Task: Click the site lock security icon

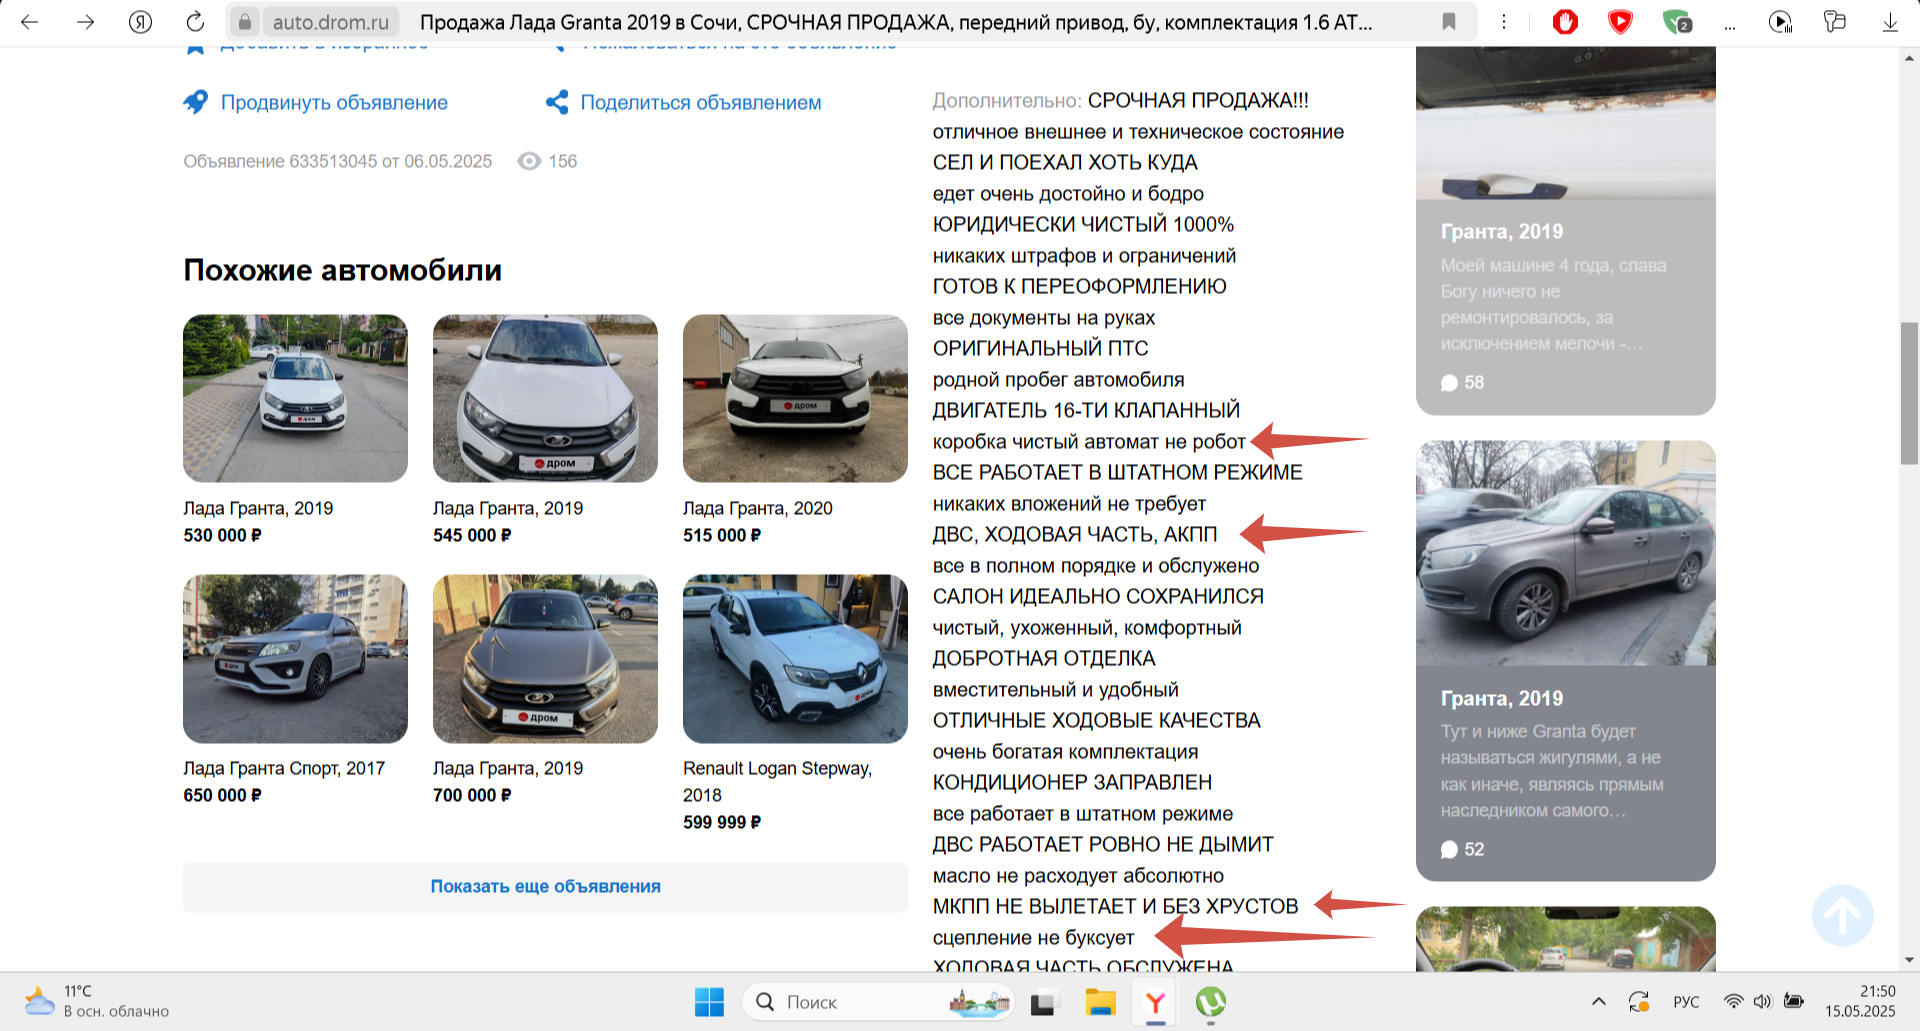Action: 245,21
